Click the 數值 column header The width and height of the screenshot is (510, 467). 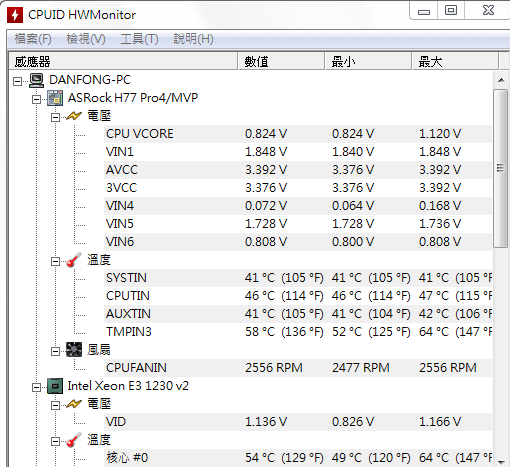pos(281,61)
